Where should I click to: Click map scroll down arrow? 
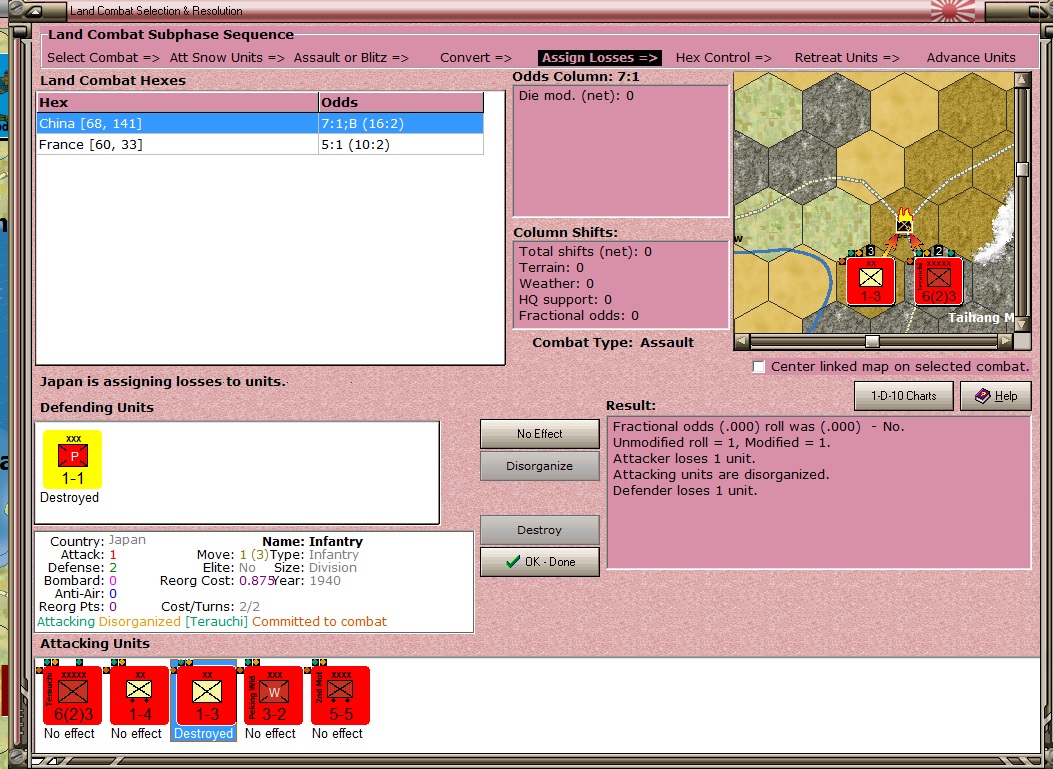[x=1022, y=324]
